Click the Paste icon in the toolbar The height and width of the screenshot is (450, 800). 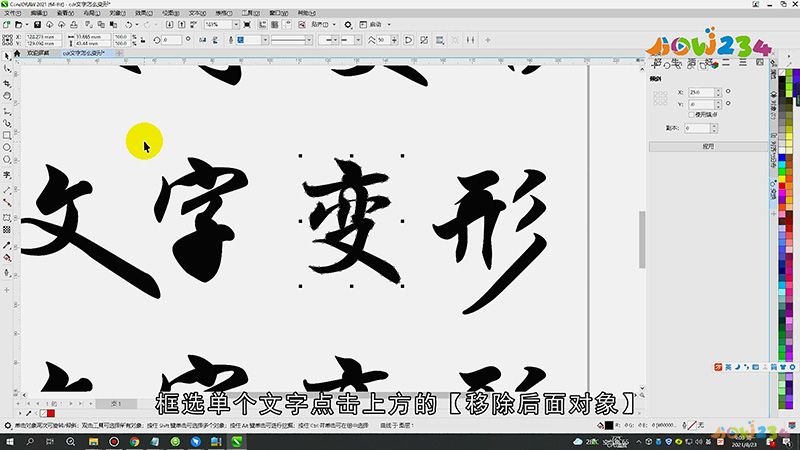pyautogui.click(x=113, y=24)
